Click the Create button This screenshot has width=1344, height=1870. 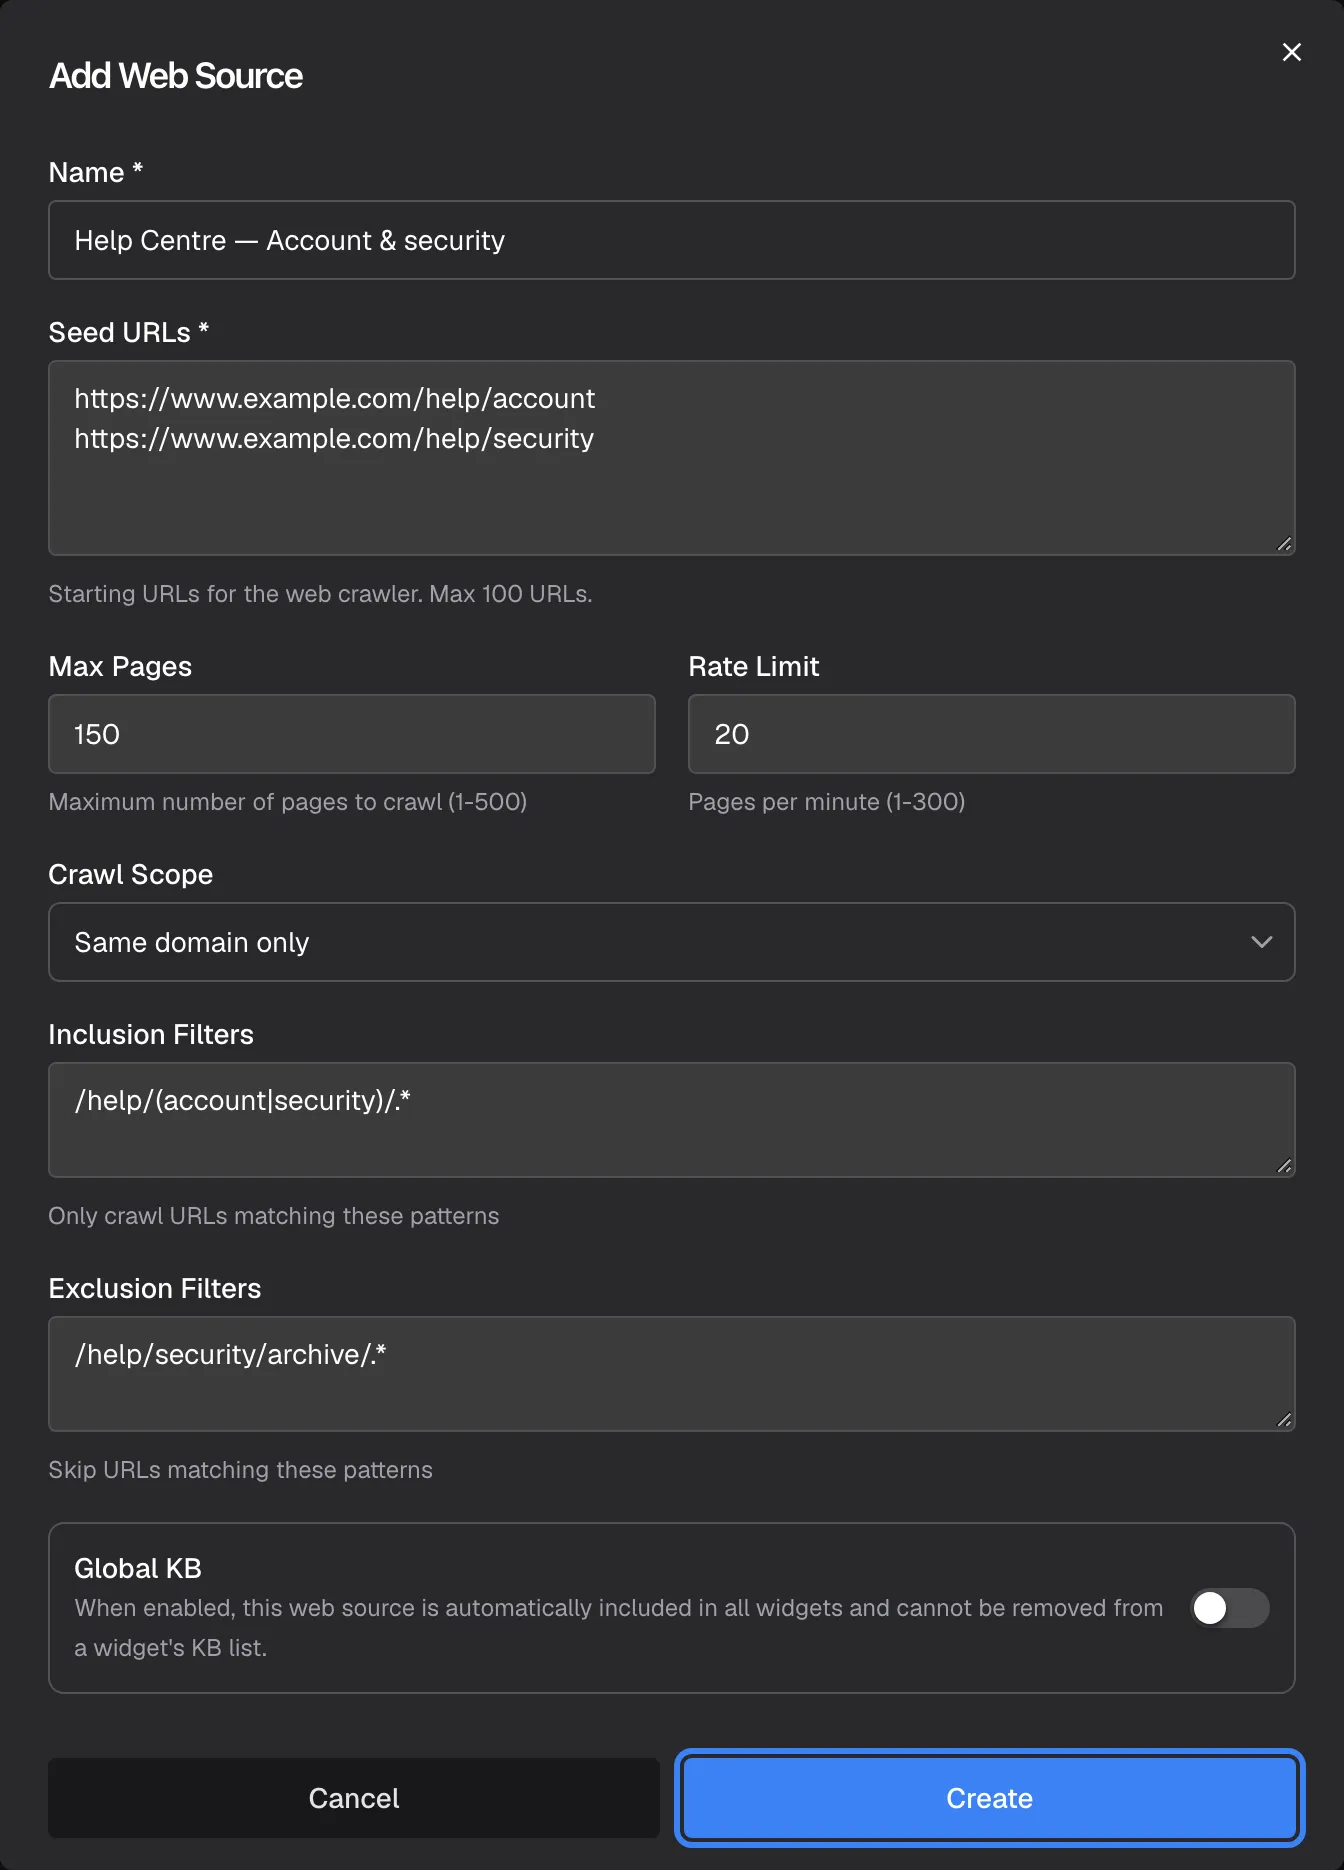(x=990, y=1798)
